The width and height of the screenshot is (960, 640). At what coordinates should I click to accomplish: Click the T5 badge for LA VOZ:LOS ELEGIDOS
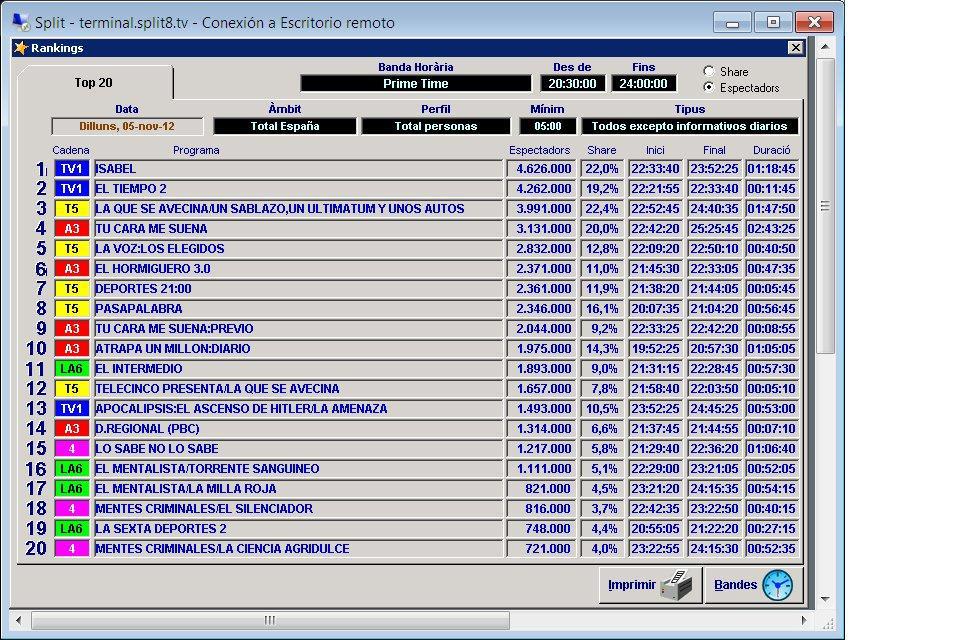[x=72, y=249]
